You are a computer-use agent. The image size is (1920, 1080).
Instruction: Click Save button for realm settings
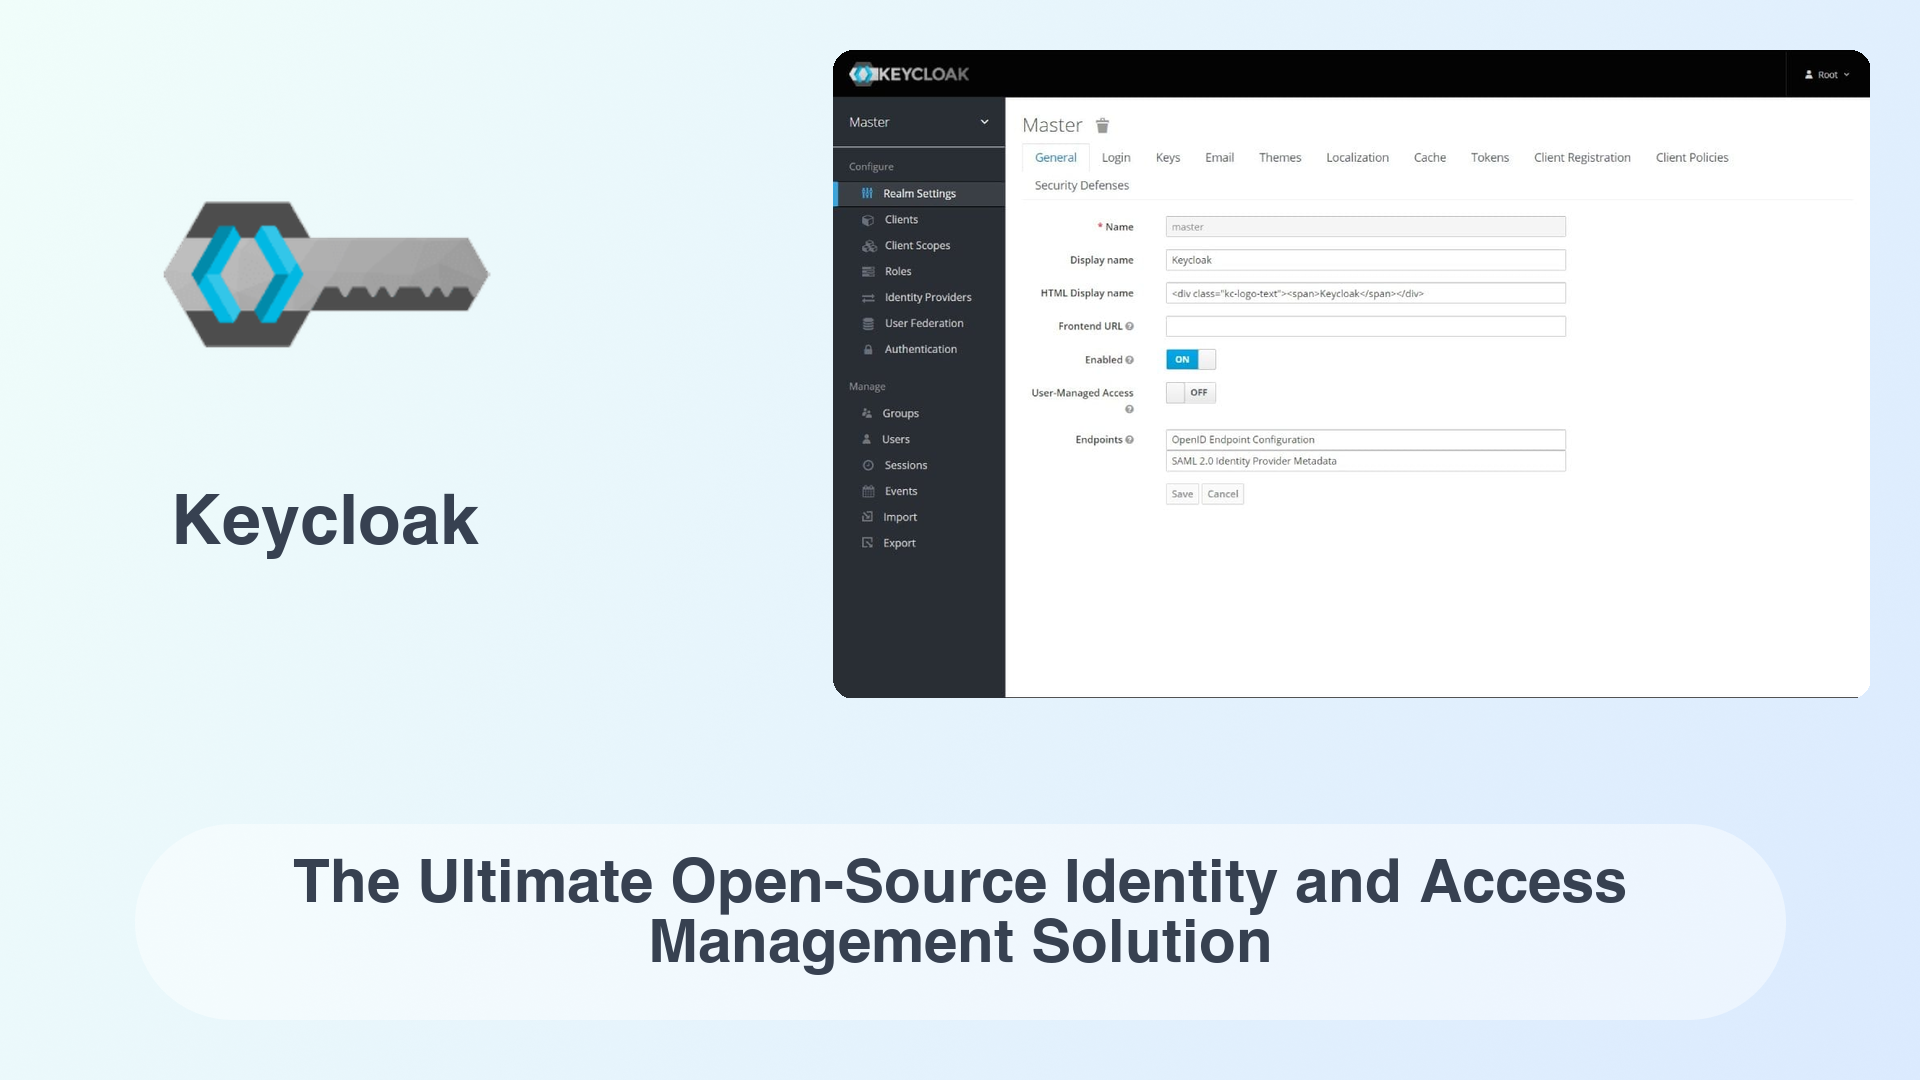pyautogui.click(x=1183, y=493)
